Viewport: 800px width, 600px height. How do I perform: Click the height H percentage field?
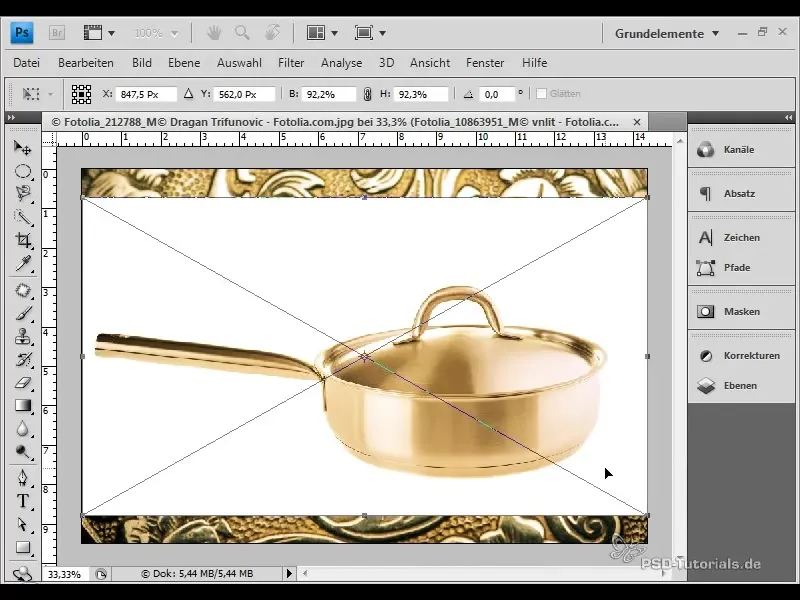click(x=420, y=94)
